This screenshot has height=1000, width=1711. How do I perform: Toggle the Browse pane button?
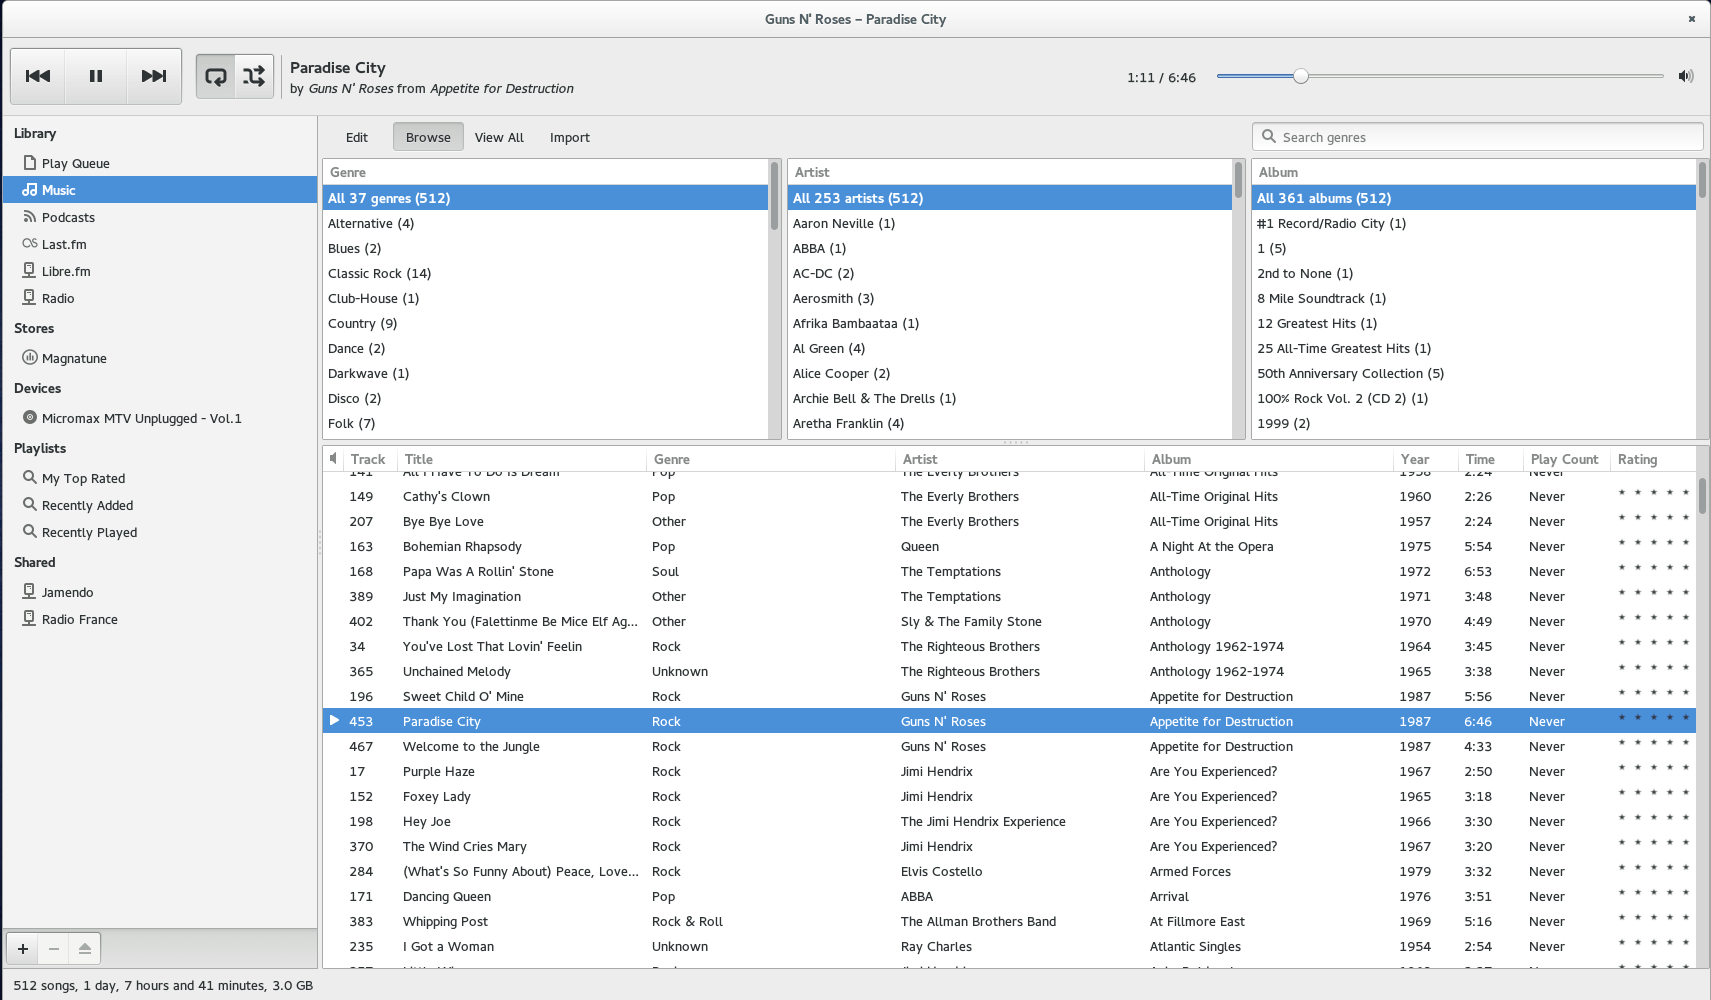tap(428, 137)
